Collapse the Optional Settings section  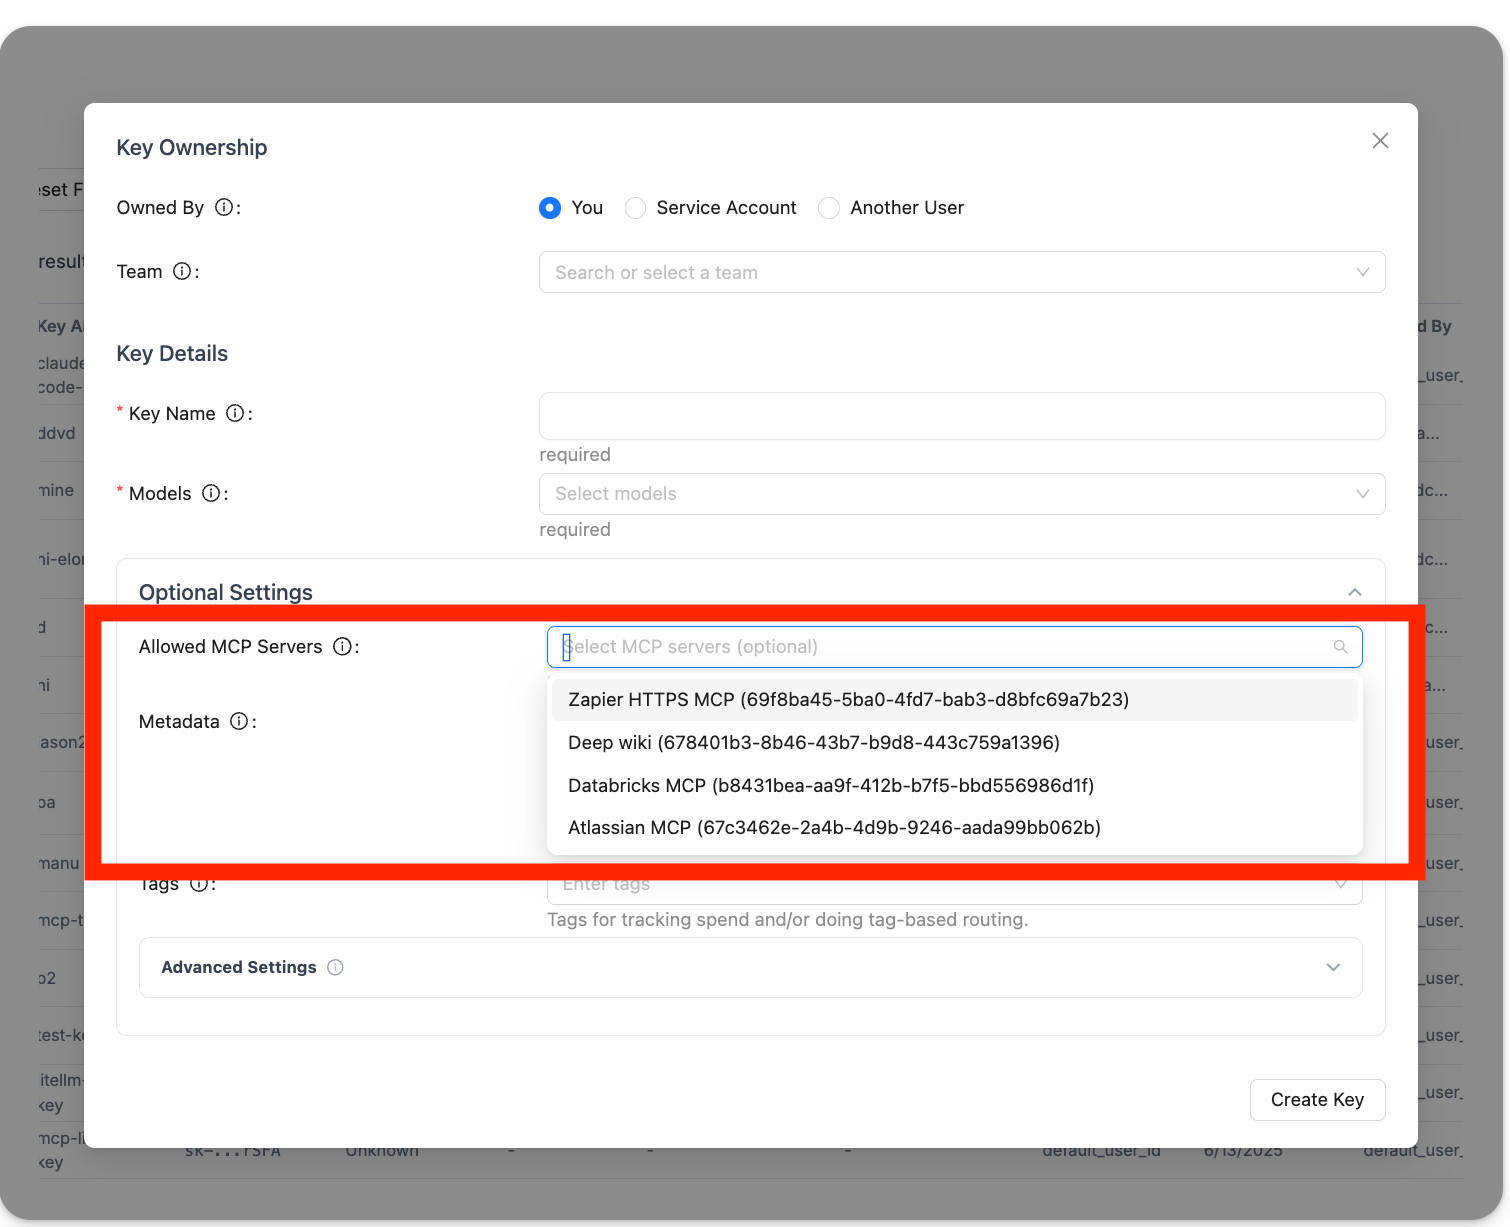(1354, 592)
